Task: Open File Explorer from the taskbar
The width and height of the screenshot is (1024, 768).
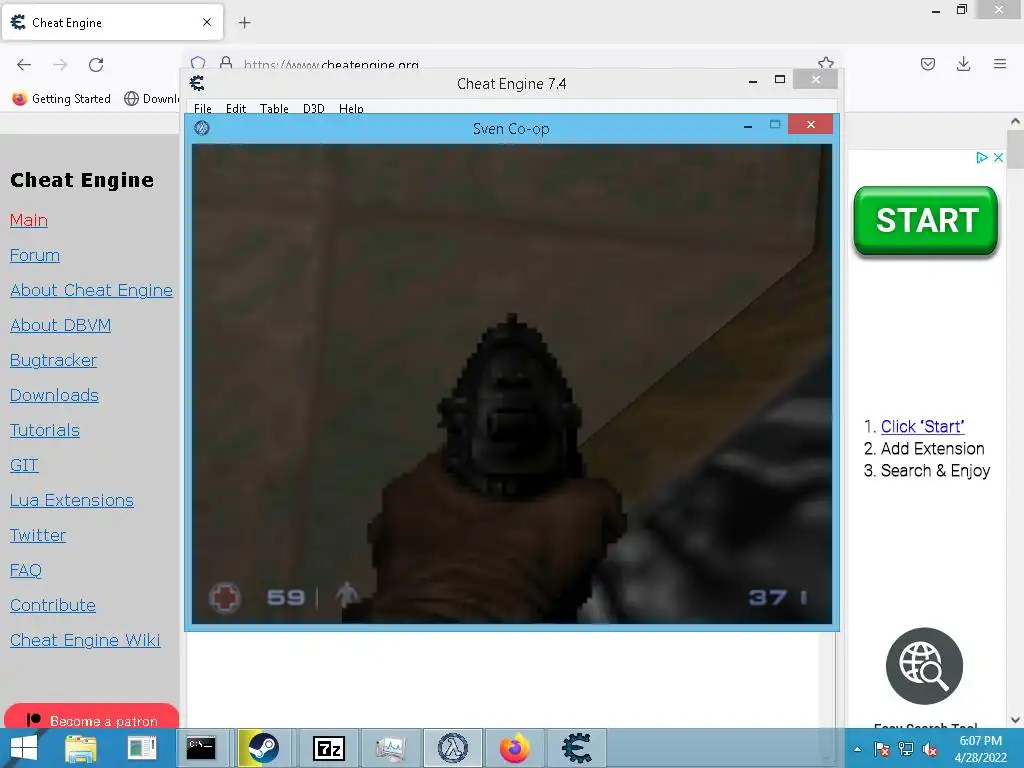Action: [x=81, y=748]
